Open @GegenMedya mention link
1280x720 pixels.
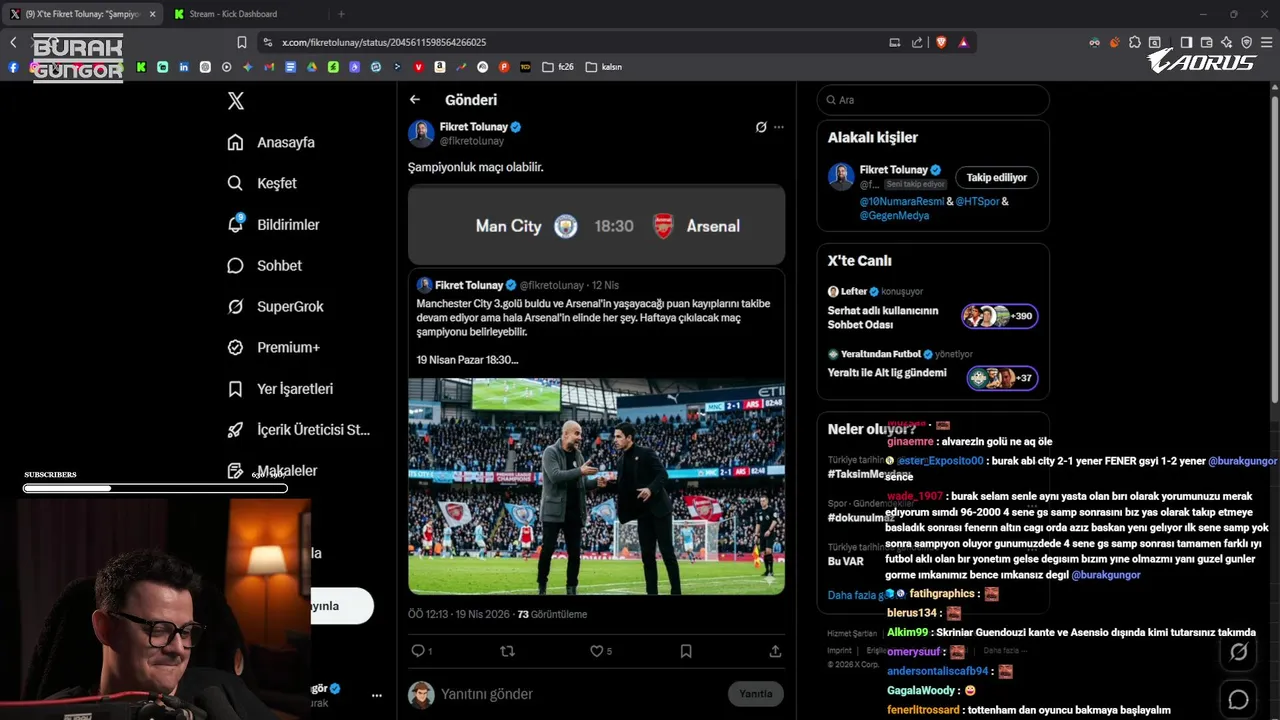[894, 215]
